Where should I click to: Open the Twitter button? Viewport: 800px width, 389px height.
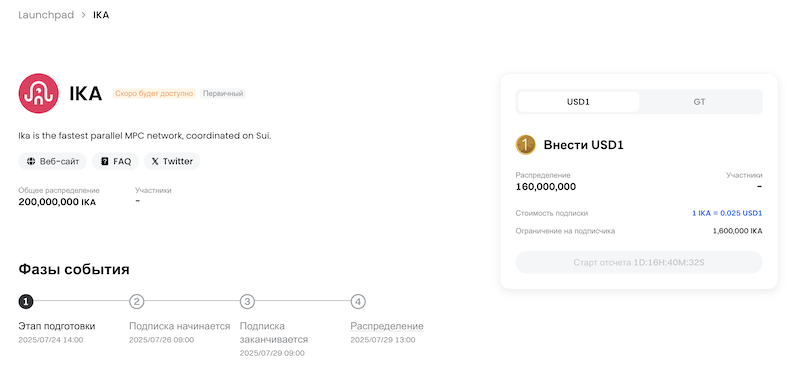coord(172,161)
